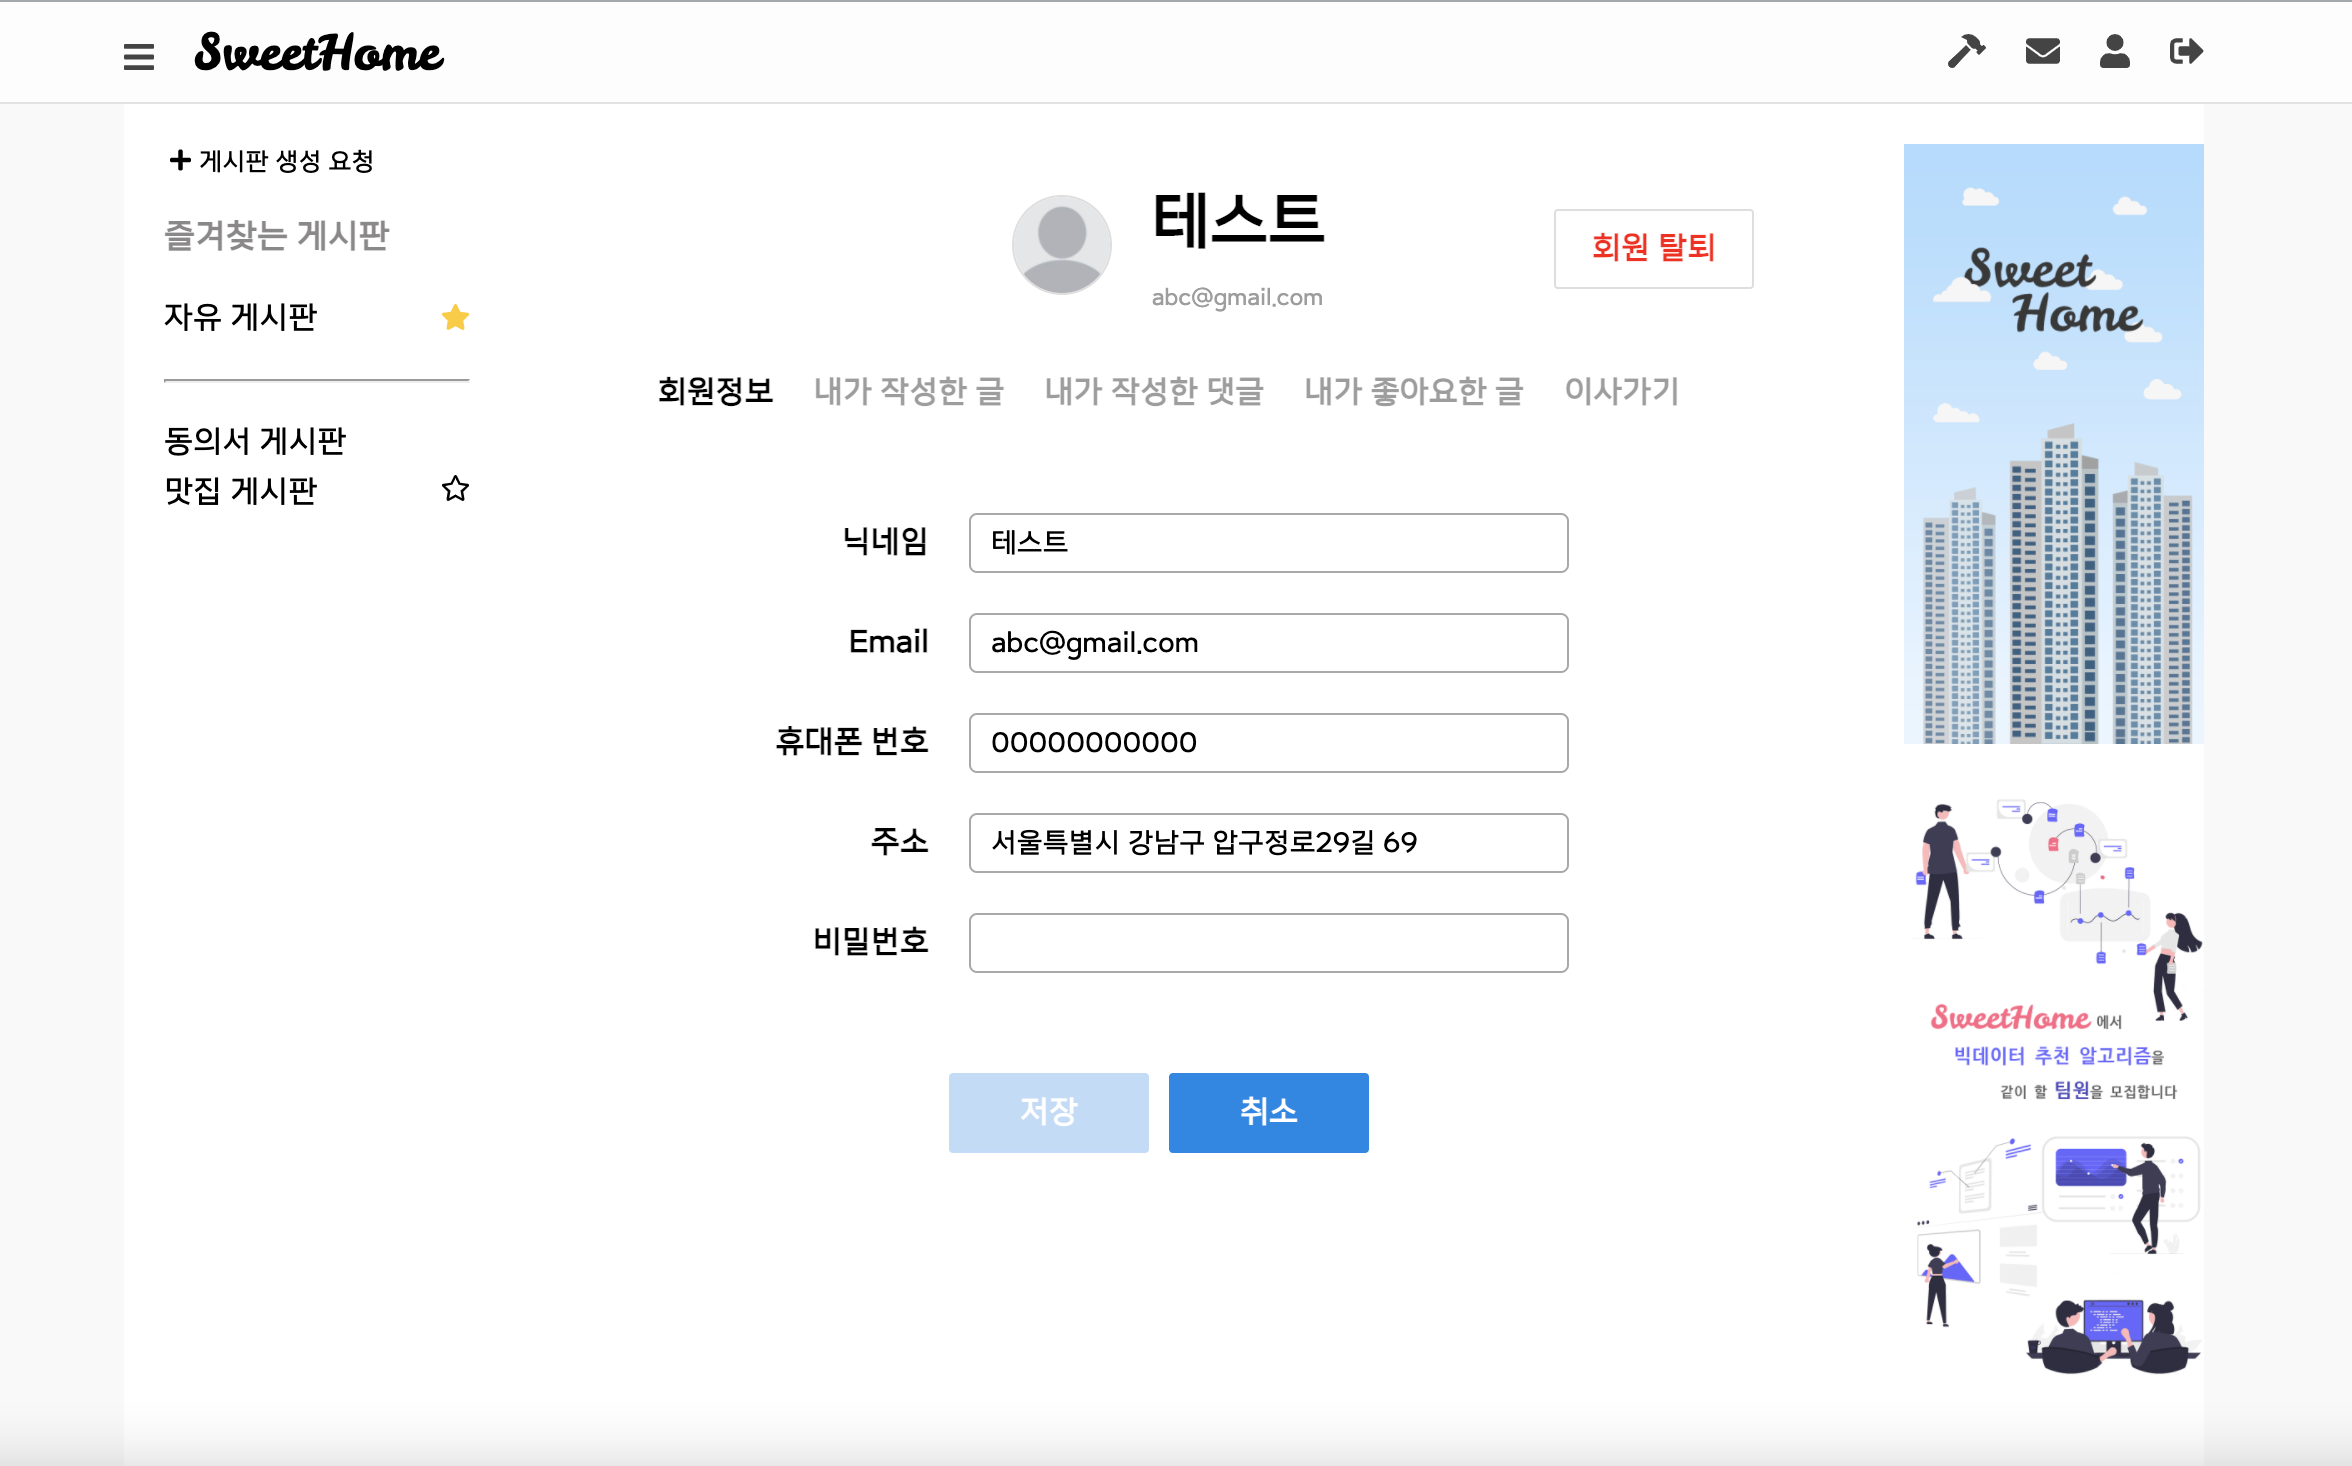Favorite 맛집 게시판 with the empty star

(x=455, y=489)
